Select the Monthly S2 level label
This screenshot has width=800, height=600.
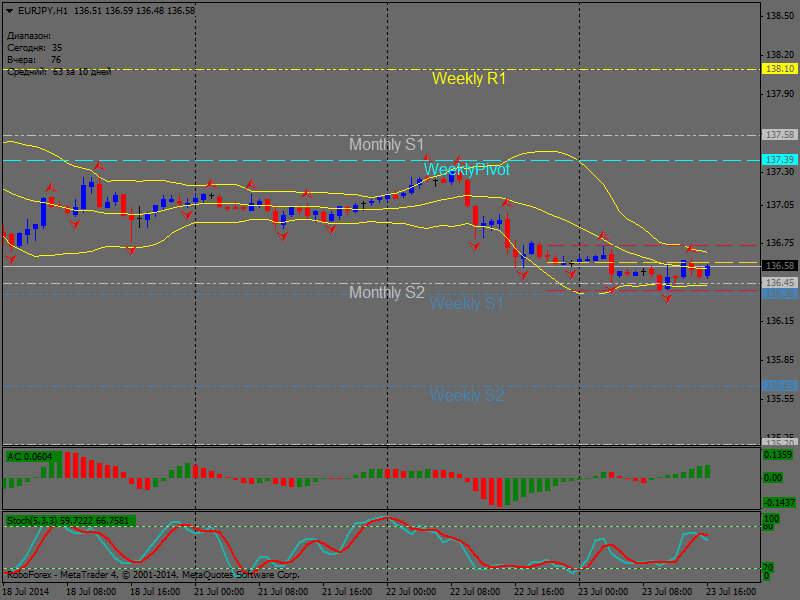[x=386, y=292]
